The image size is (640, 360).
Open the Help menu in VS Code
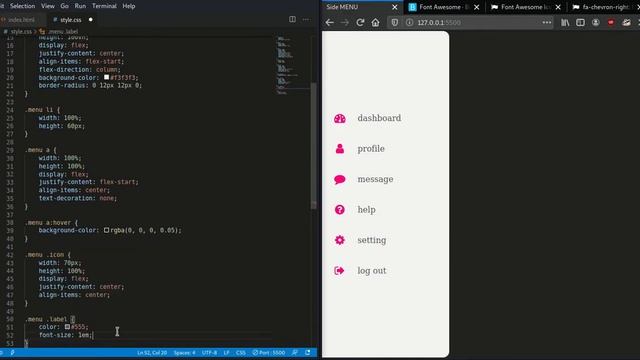click(129, 6)
